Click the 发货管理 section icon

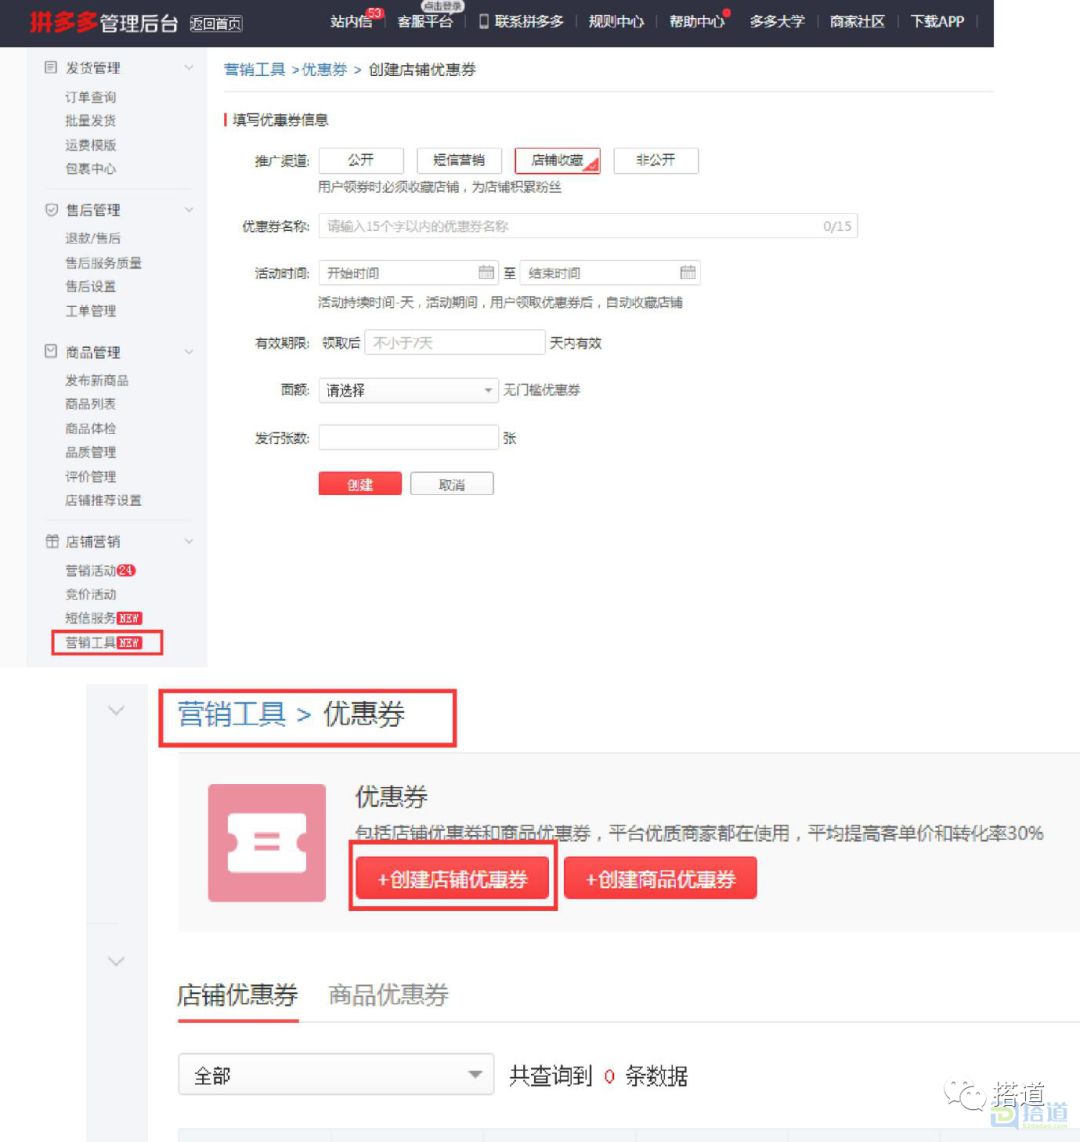point(50,68)
